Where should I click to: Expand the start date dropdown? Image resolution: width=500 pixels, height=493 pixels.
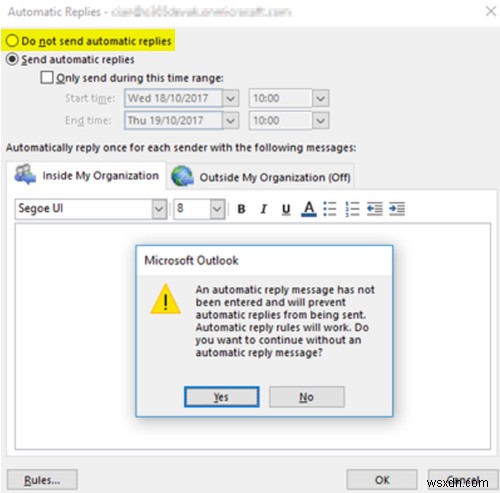tap(230, 98)
